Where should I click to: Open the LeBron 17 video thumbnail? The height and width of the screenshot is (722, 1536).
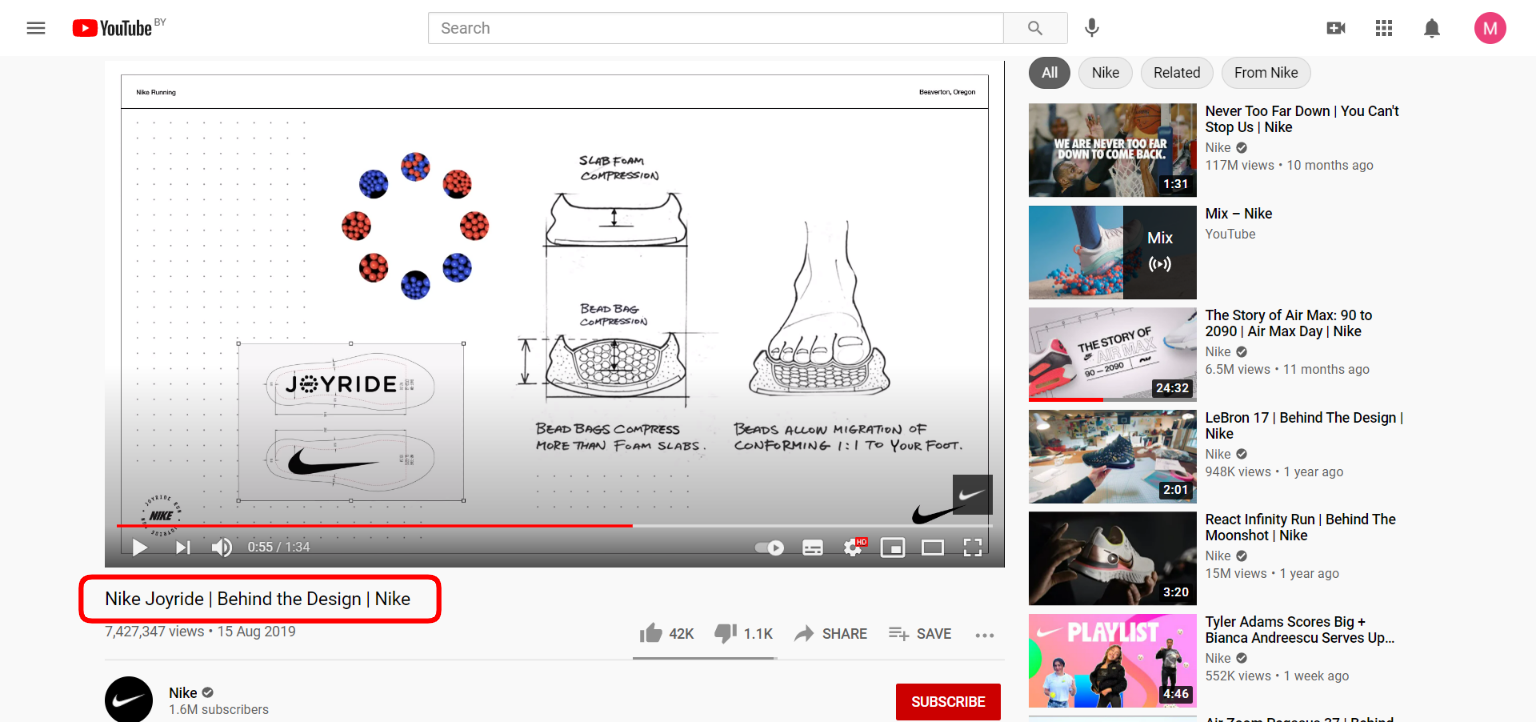point(1112,456)
